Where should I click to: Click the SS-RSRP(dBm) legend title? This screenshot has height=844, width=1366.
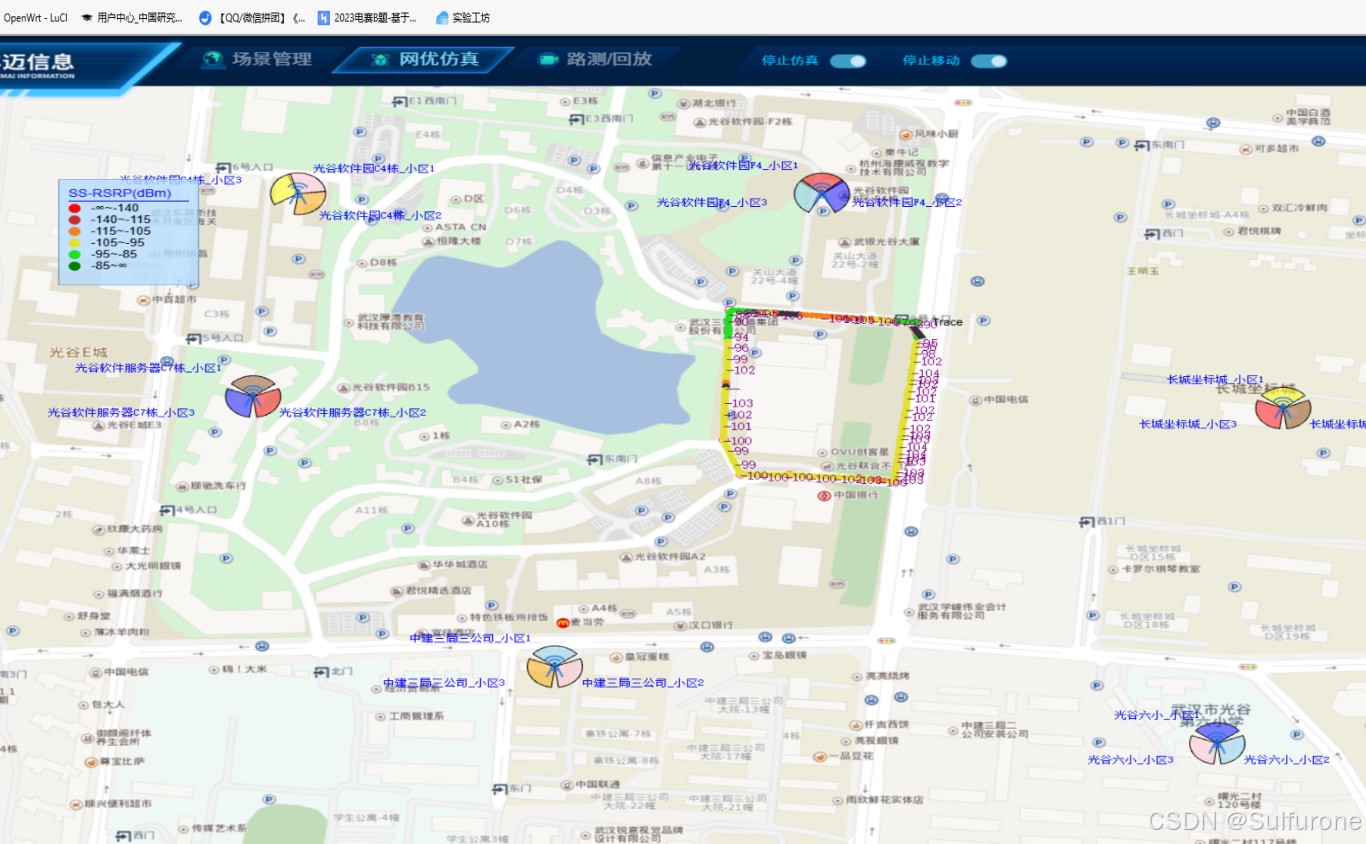120,193
